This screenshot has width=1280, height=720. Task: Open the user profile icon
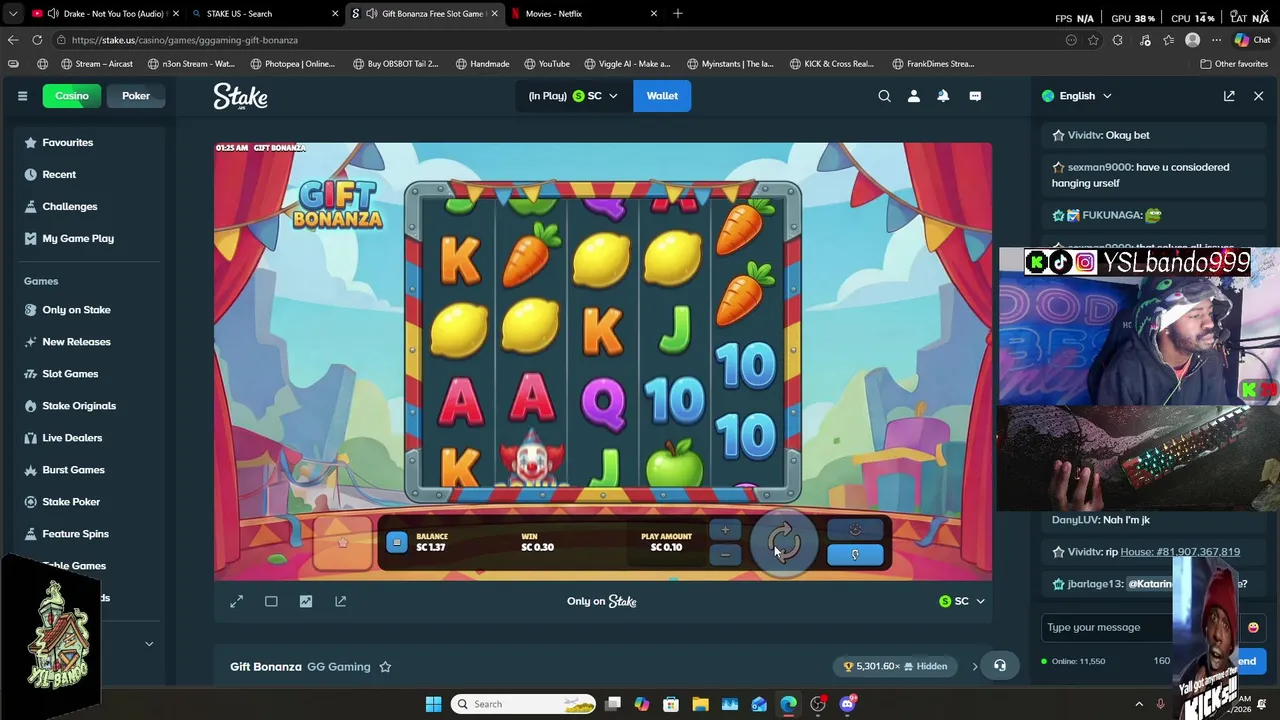913,96
